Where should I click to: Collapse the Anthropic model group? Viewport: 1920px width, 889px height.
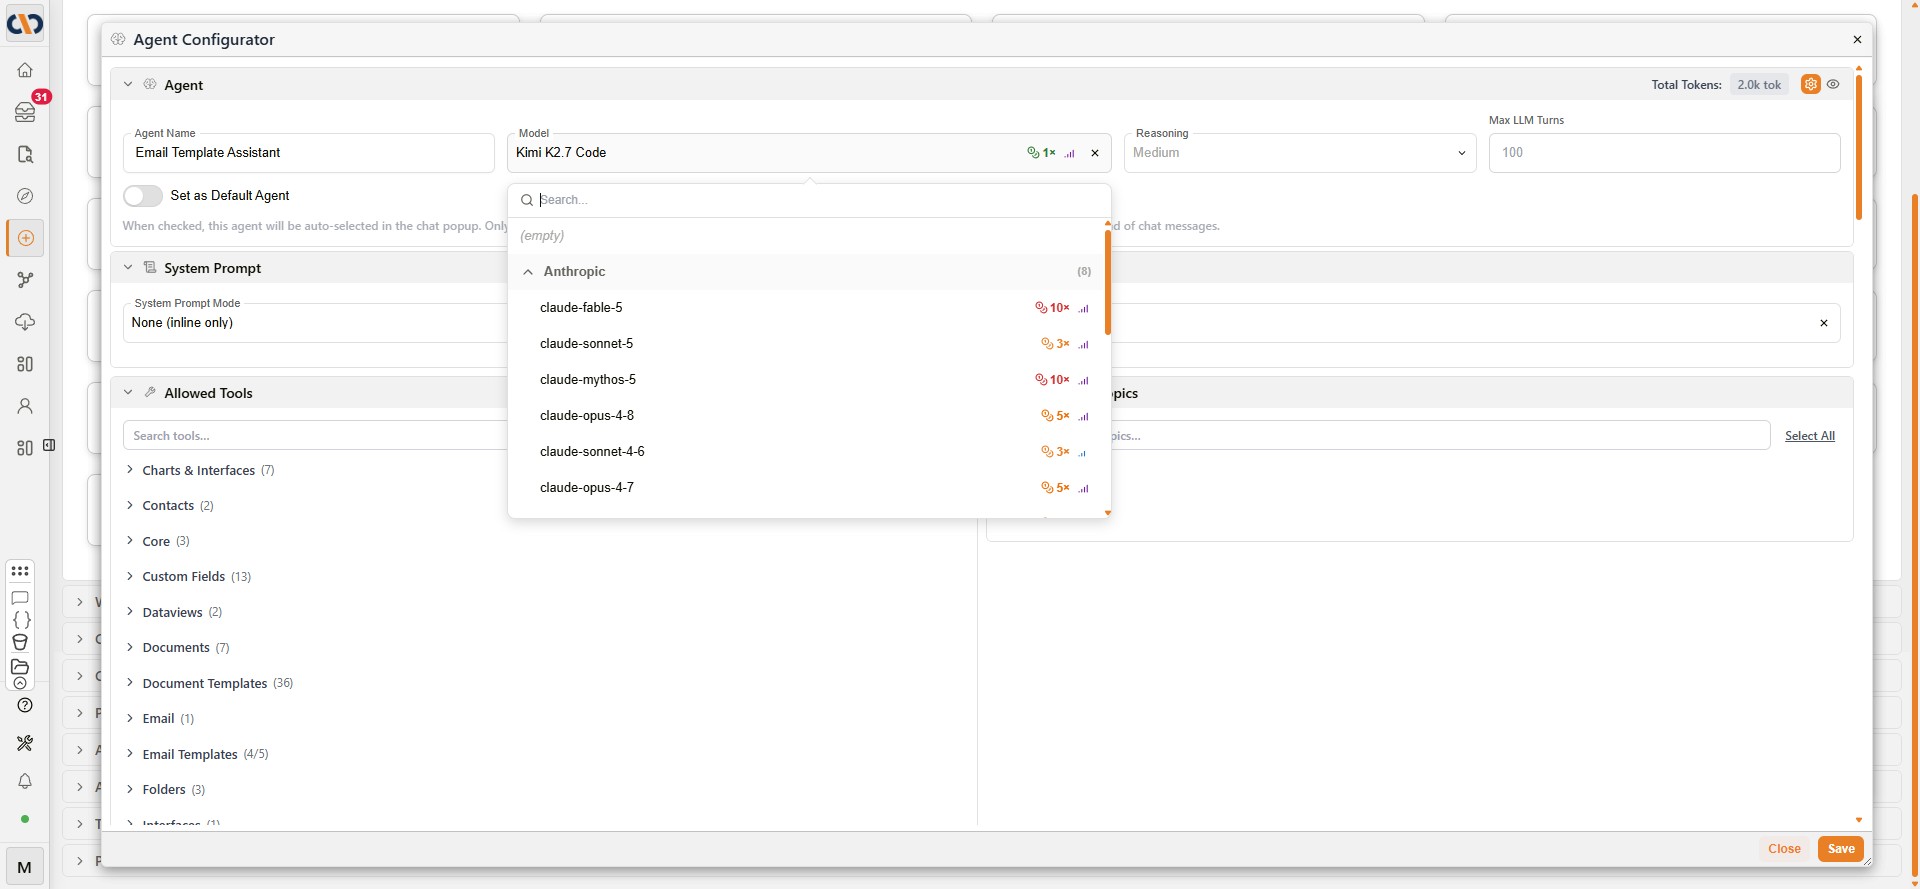tap(528, 272)
